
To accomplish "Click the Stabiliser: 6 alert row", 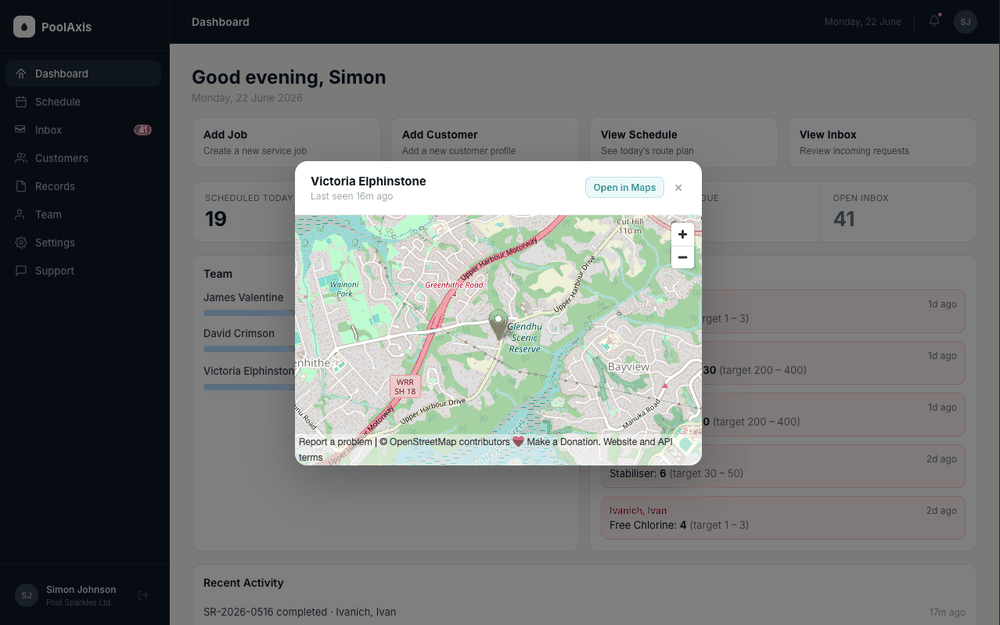I will pos(783,466).
